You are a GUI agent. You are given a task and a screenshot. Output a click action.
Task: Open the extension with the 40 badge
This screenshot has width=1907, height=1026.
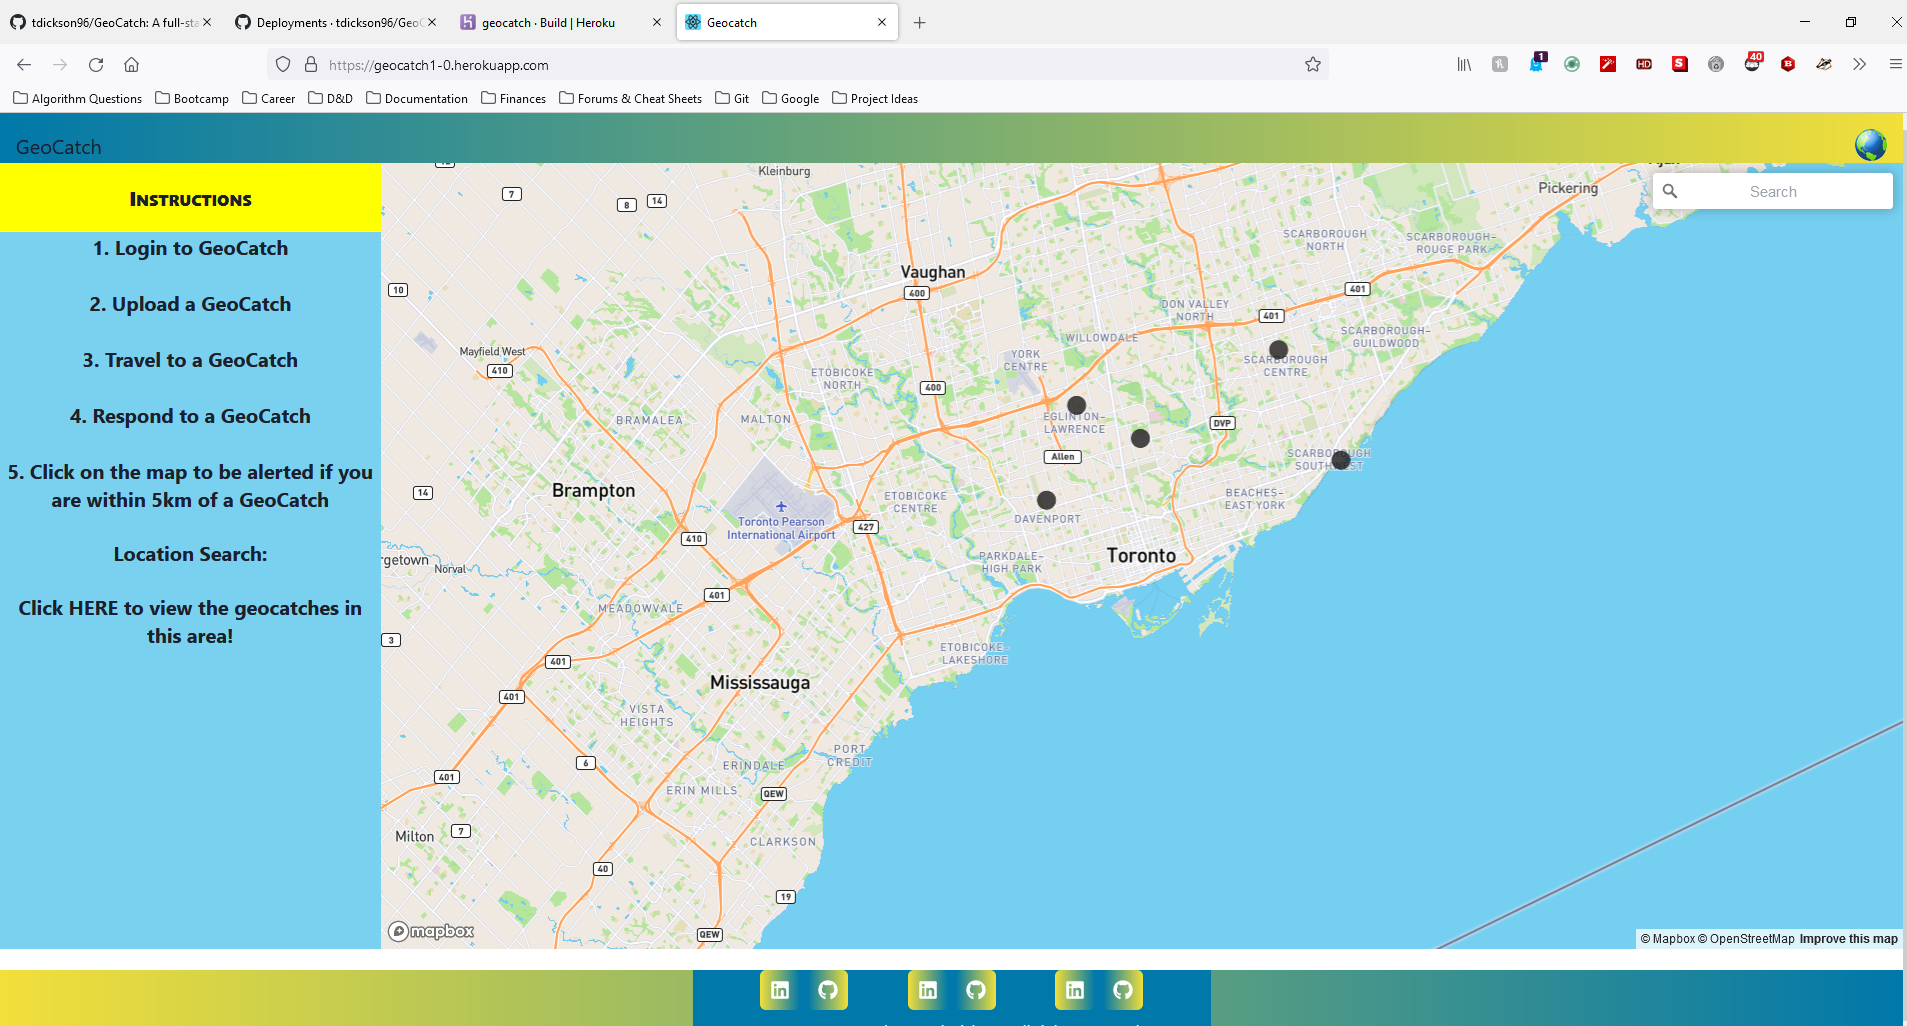(1753, 63)
